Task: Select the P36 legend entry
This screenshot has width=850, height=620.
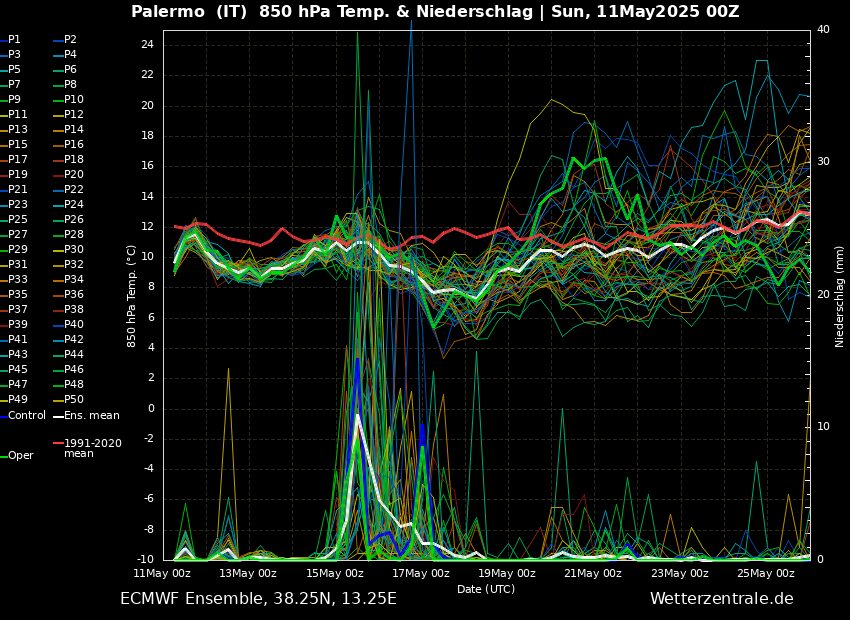Action: coord(74,294)
